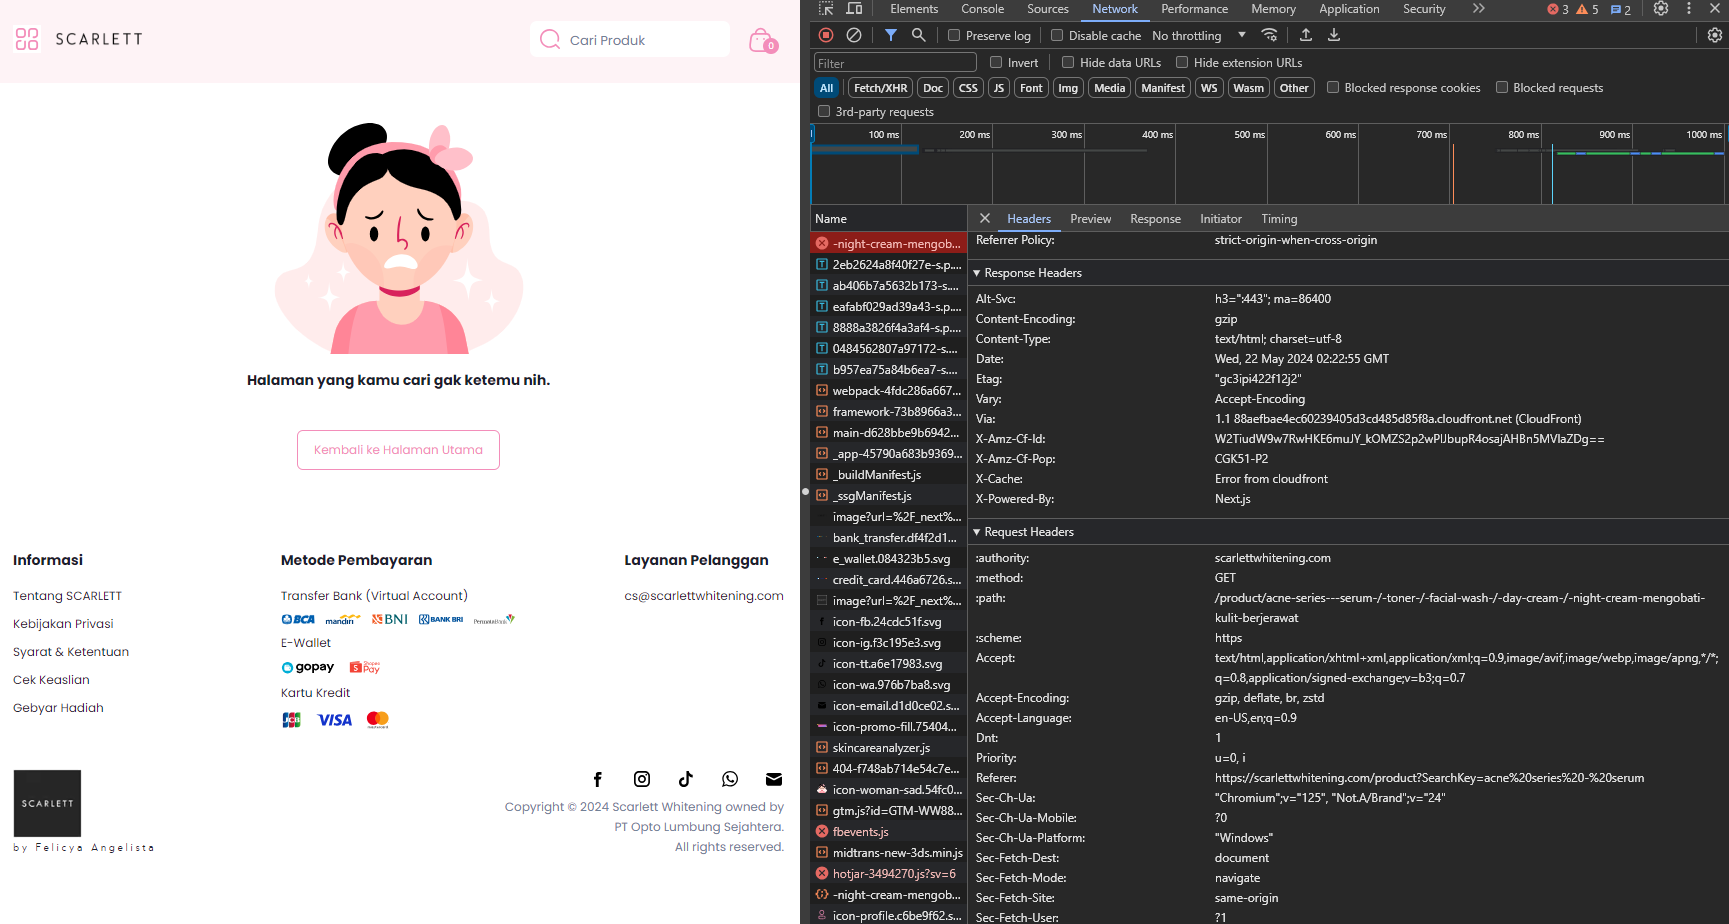Select the skincareanalyzer.js request row

click(x=888, y=748)
